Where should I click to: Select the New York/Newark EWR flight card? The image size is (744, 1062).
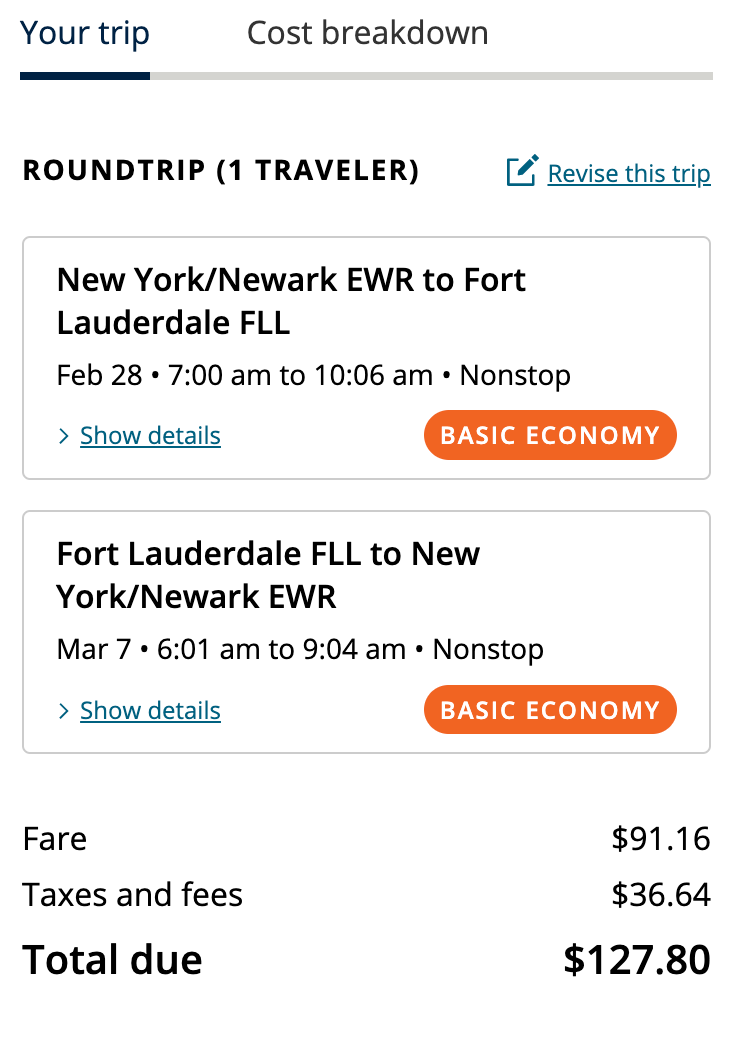pyautogui.click(x=367, y=355)
